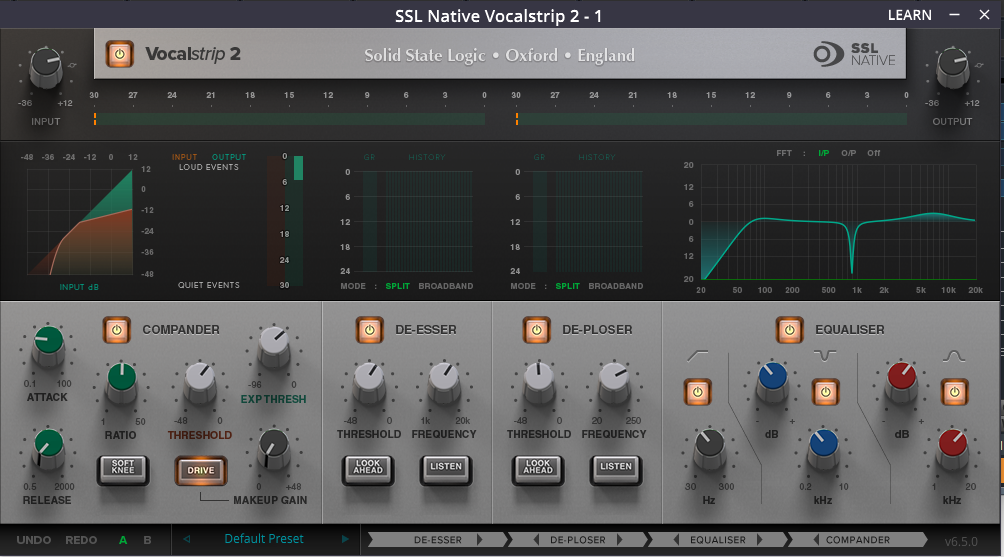Move Compander left in the processing order
Screen dimensions: 1004x557
[x=816, y=540]
